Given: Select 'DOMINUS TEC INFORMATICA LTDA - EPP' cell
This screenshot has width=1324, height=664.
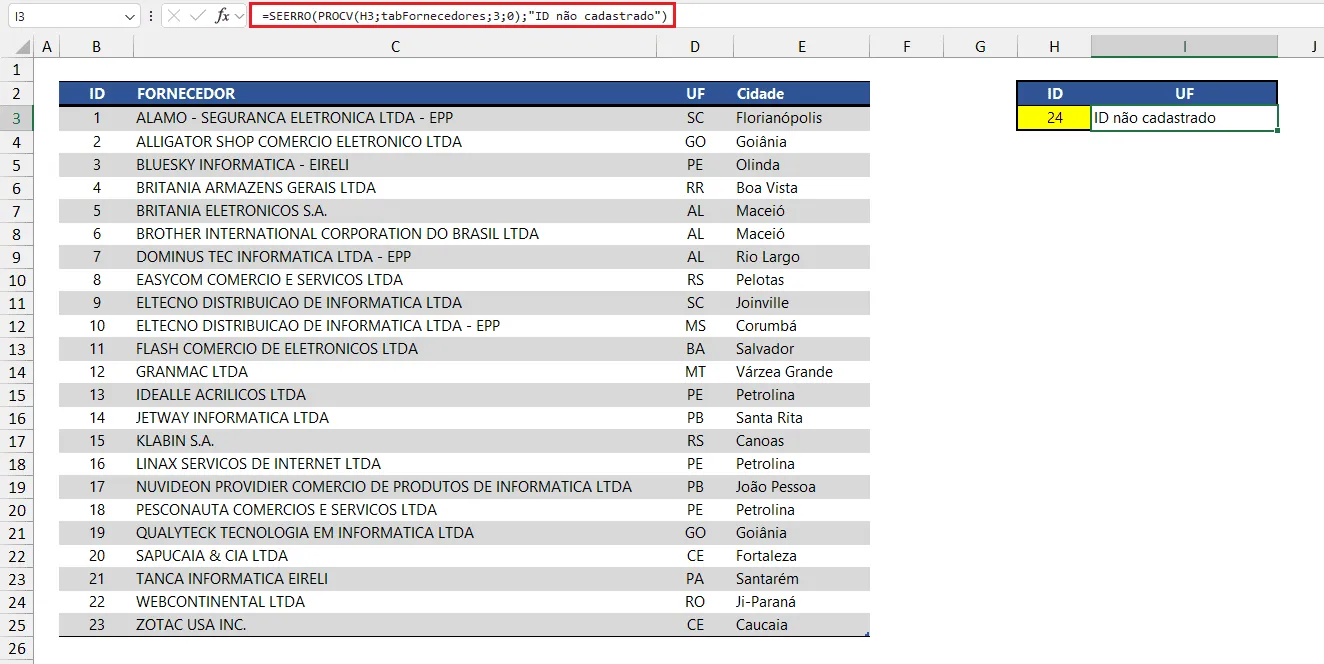Looking at the screenshot, I should click(x=396, y=256).
